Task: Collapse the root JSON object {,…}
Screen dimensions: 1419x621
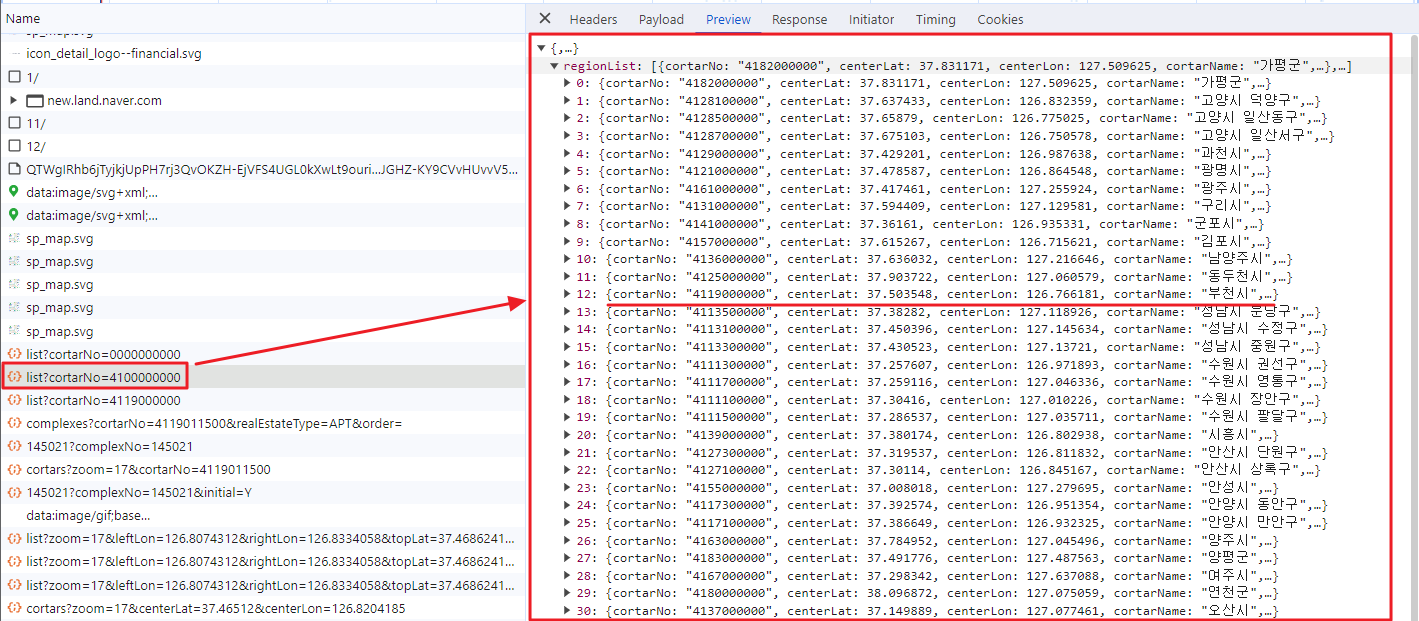Action: [x=541, y=48]
